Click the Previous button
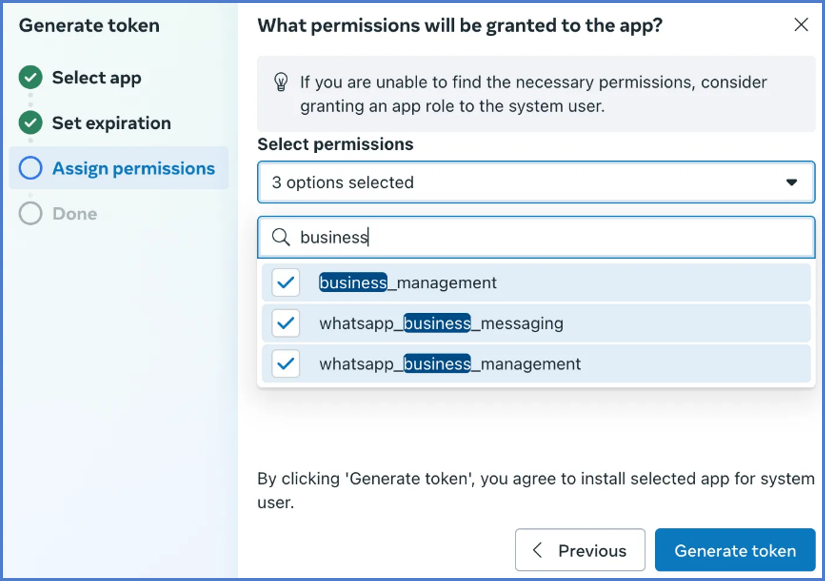 click(x=580, y=550)
